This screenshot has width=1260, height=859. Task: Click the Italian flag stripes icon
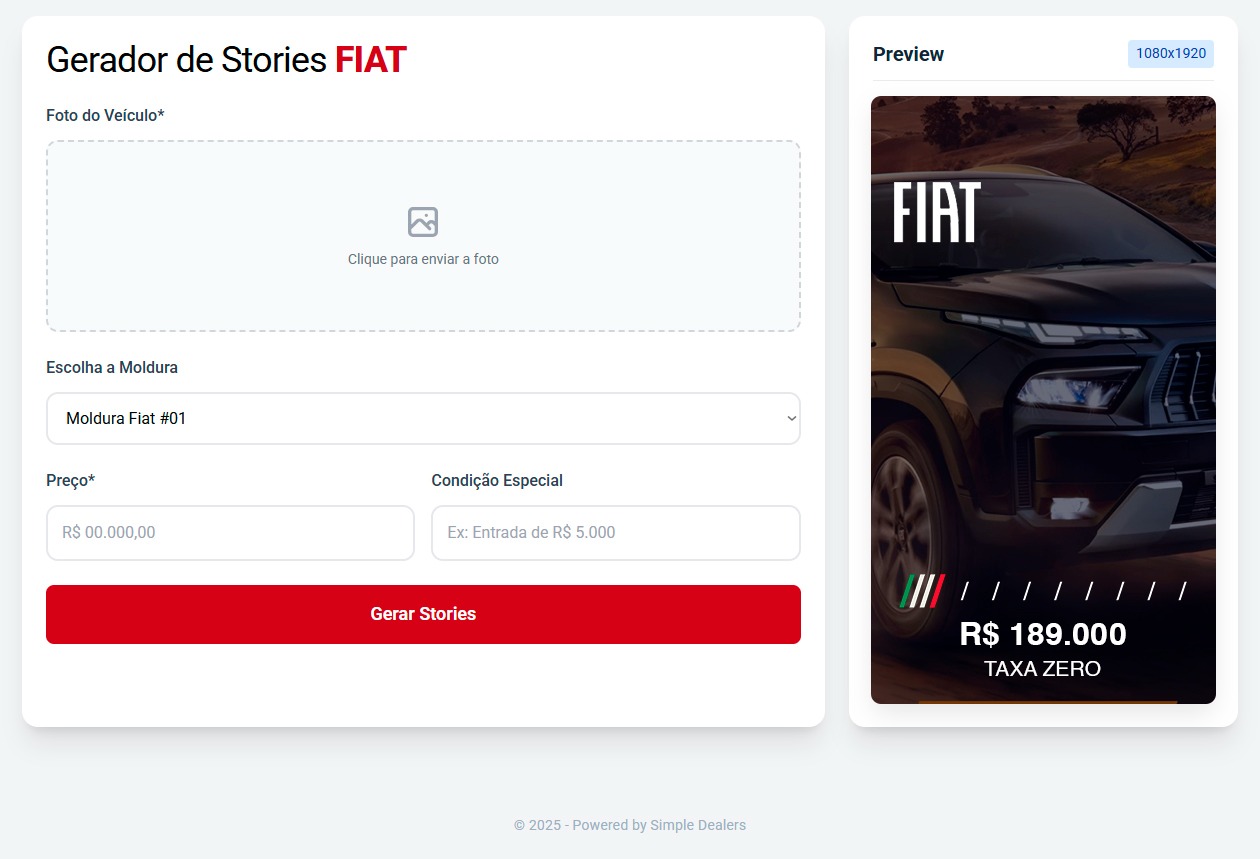[x=922, y=591]
